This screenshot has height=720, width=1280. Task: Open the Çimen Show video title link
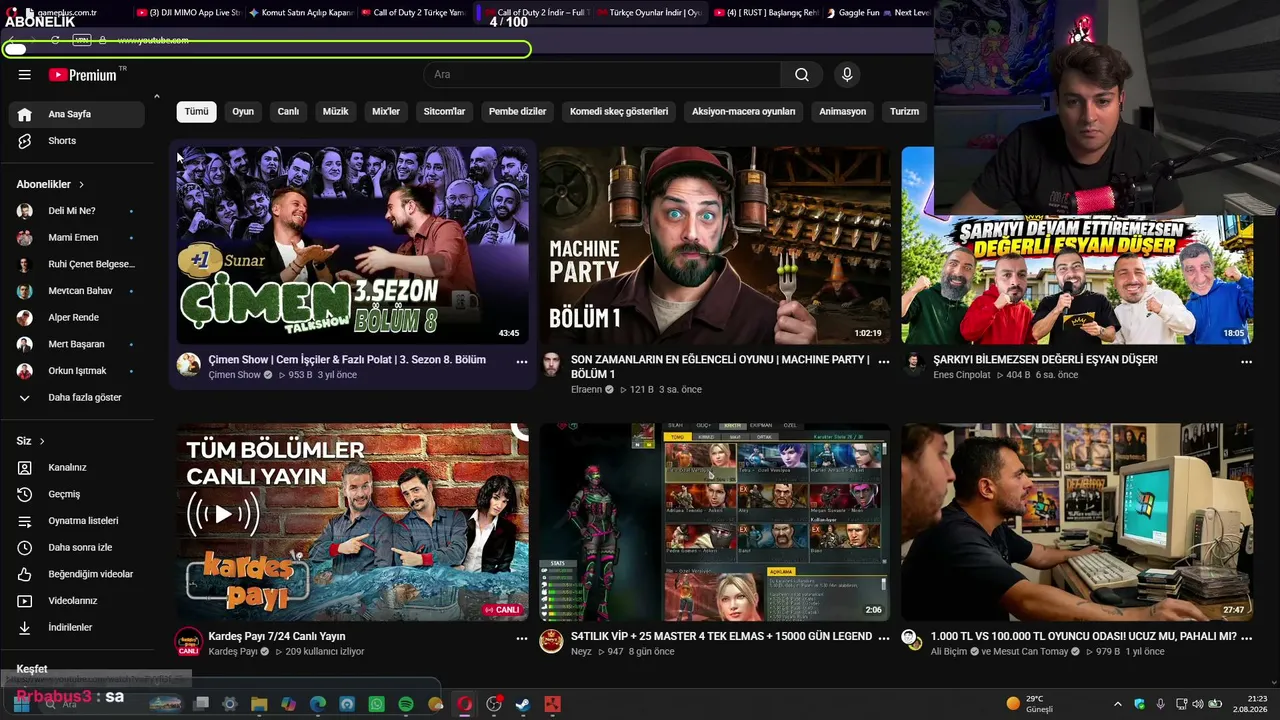(347, 360)
